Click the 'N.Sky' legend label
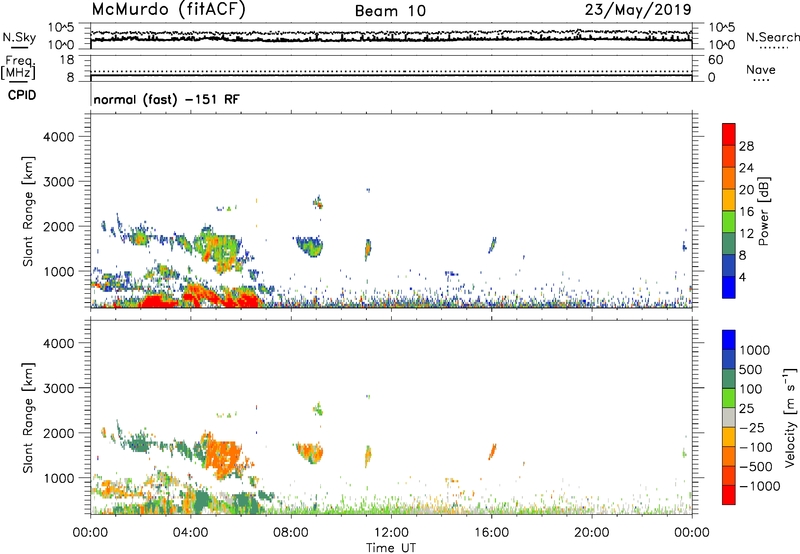 (x=19, y=37)
